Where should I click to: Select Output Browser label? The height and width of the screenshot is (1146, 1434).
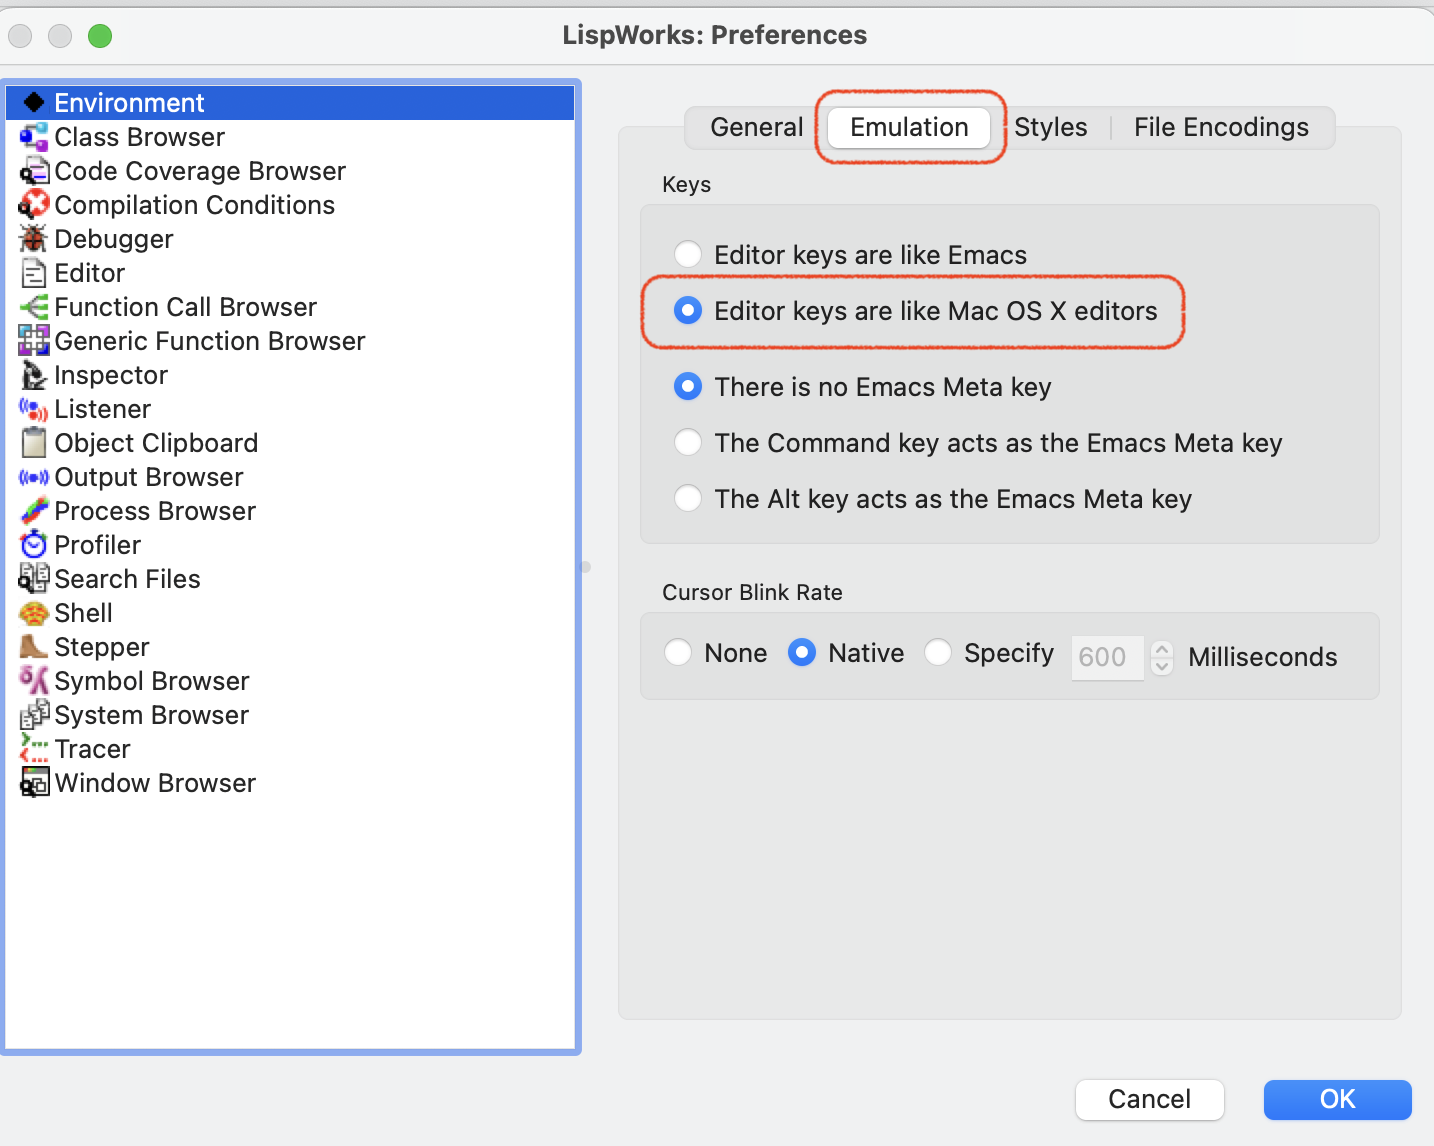[149, 477]
